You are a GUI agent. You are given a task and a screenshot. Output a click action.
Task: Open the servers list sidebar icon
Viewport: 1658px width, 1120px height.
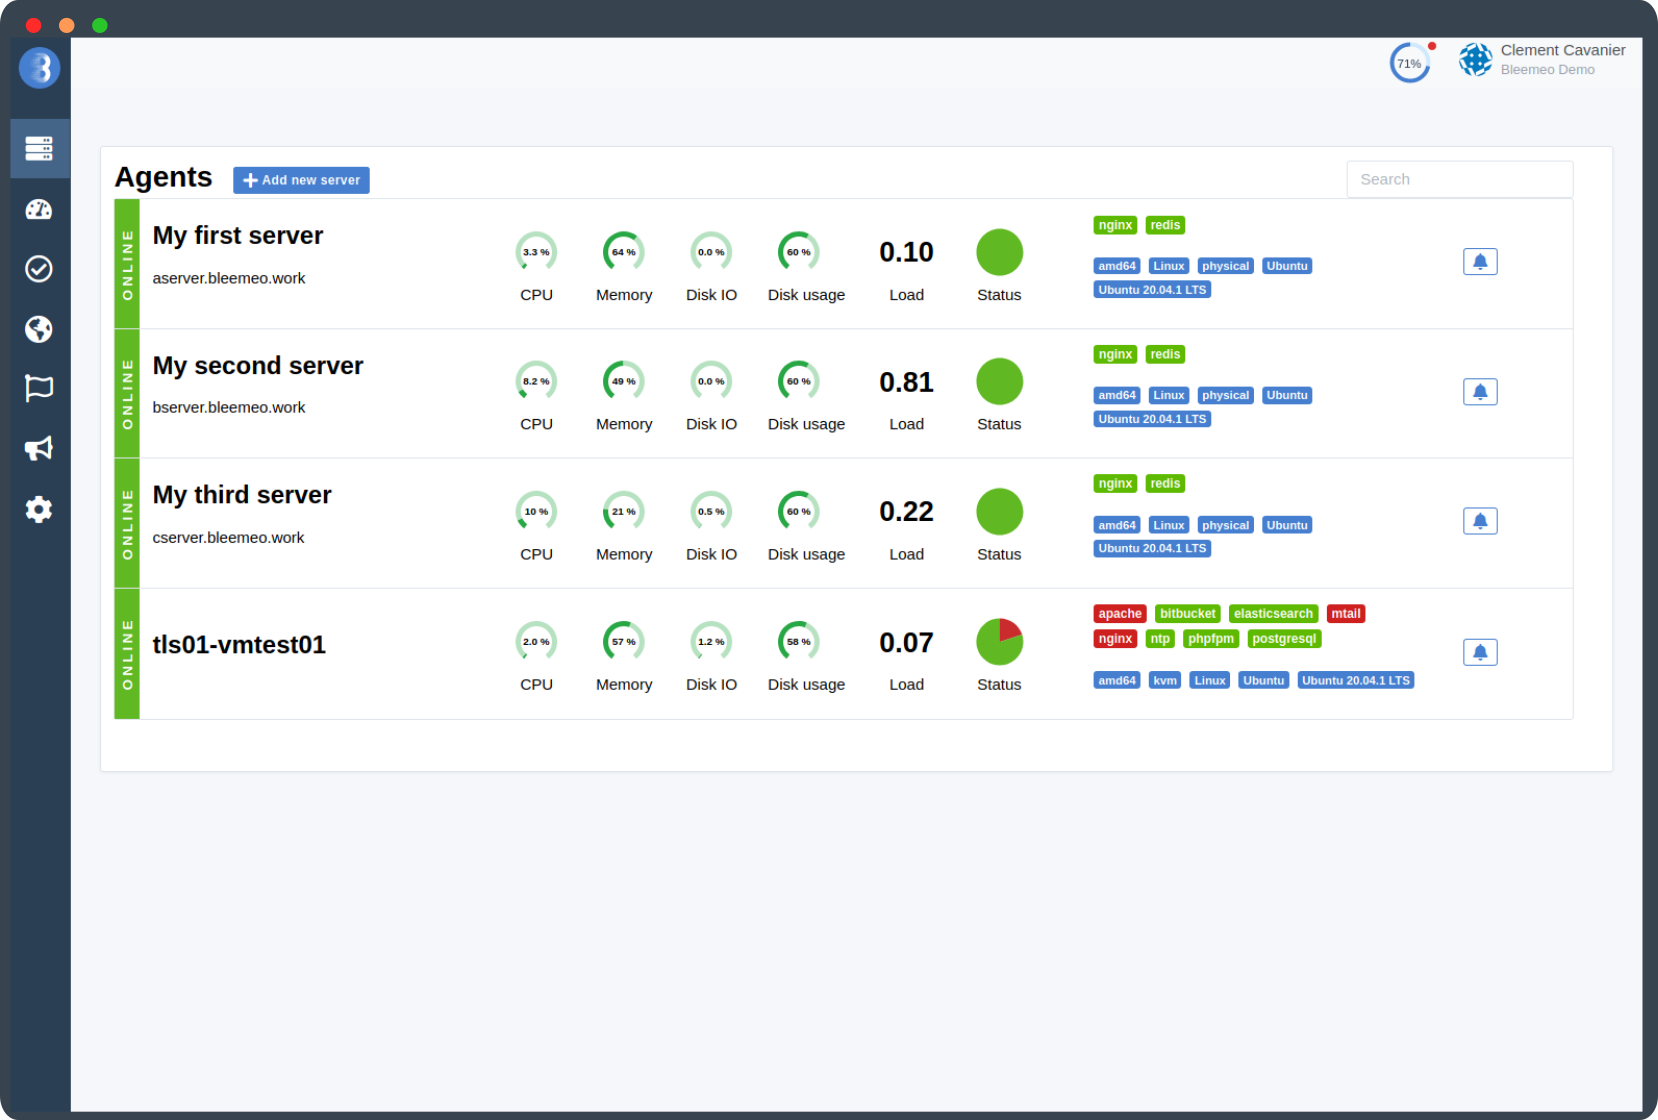point(39,149)
